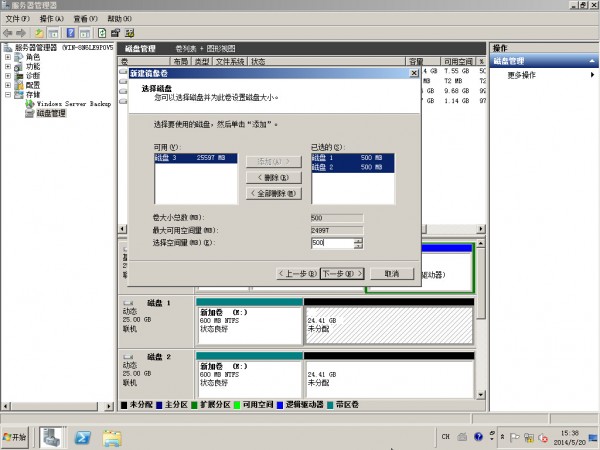Open the 操作(A) menu

[x=52, y=18]
